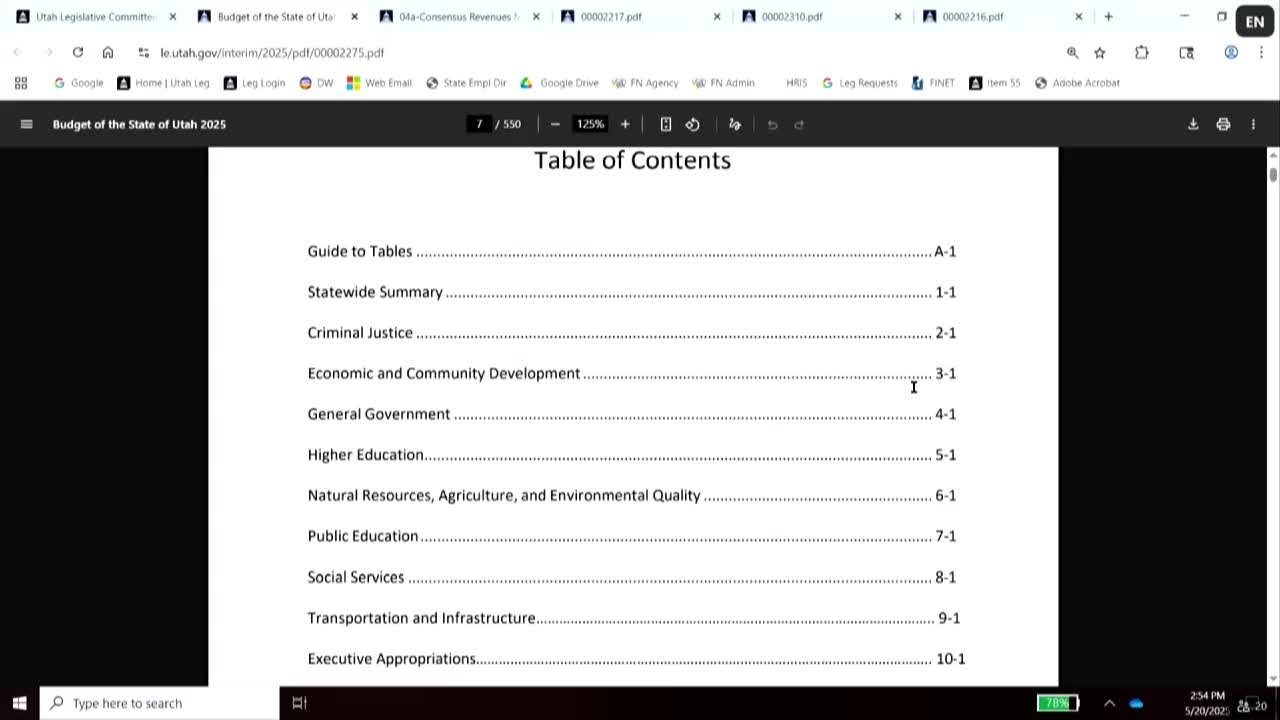Expand hidden system tray icons
This screenshot has width=1280, height=720.
pos(1110,703)
